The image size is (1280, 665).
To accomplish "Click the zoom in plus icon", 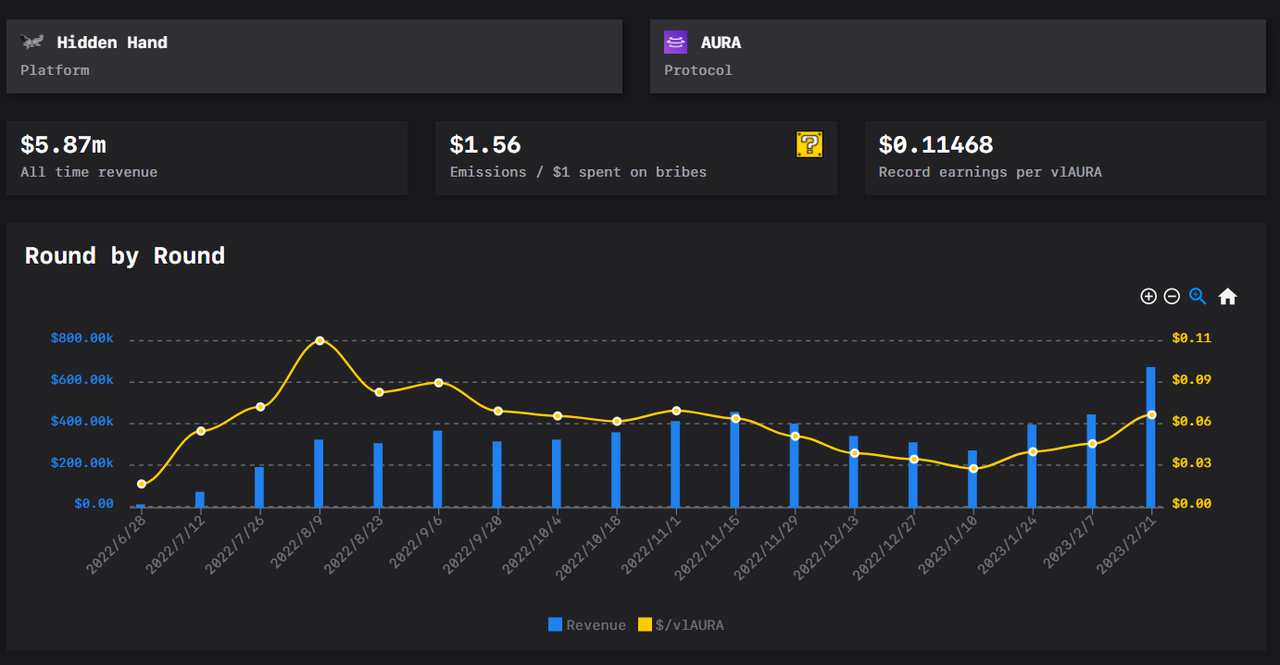I will pyautogui.click(x=1148, y=296).
